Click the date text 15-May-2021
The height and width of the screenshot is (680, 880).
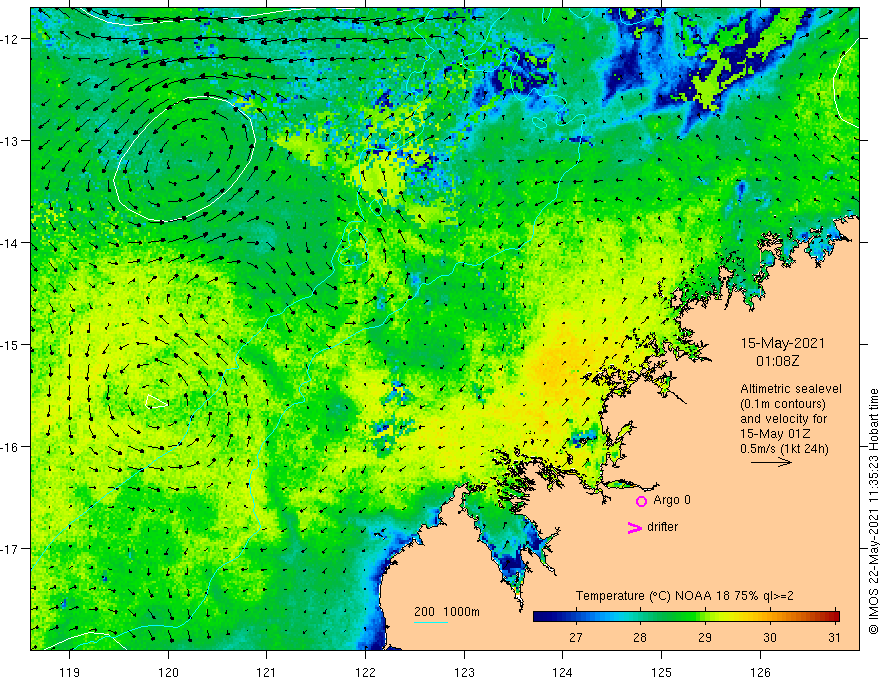[783, 343]
